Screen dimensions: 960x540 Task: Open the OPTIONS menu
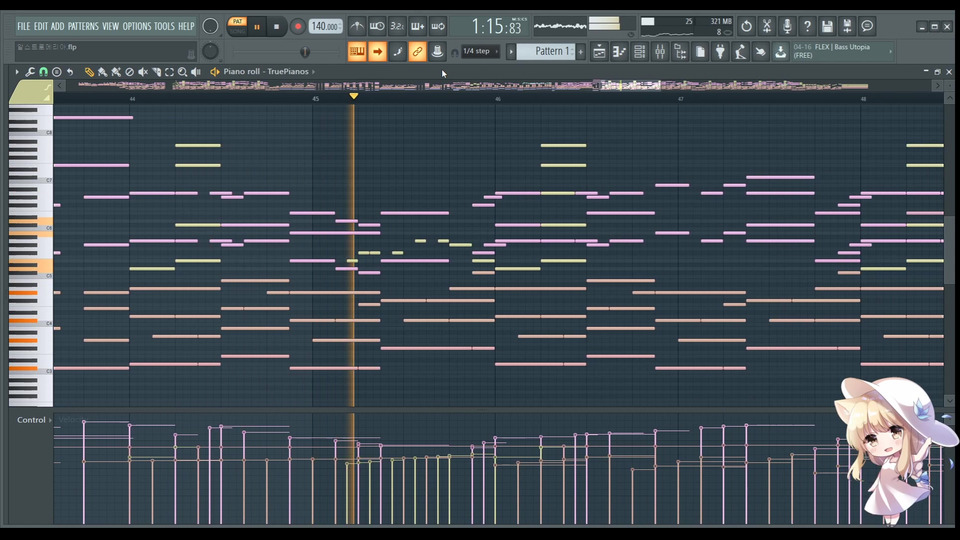(137, 26)
